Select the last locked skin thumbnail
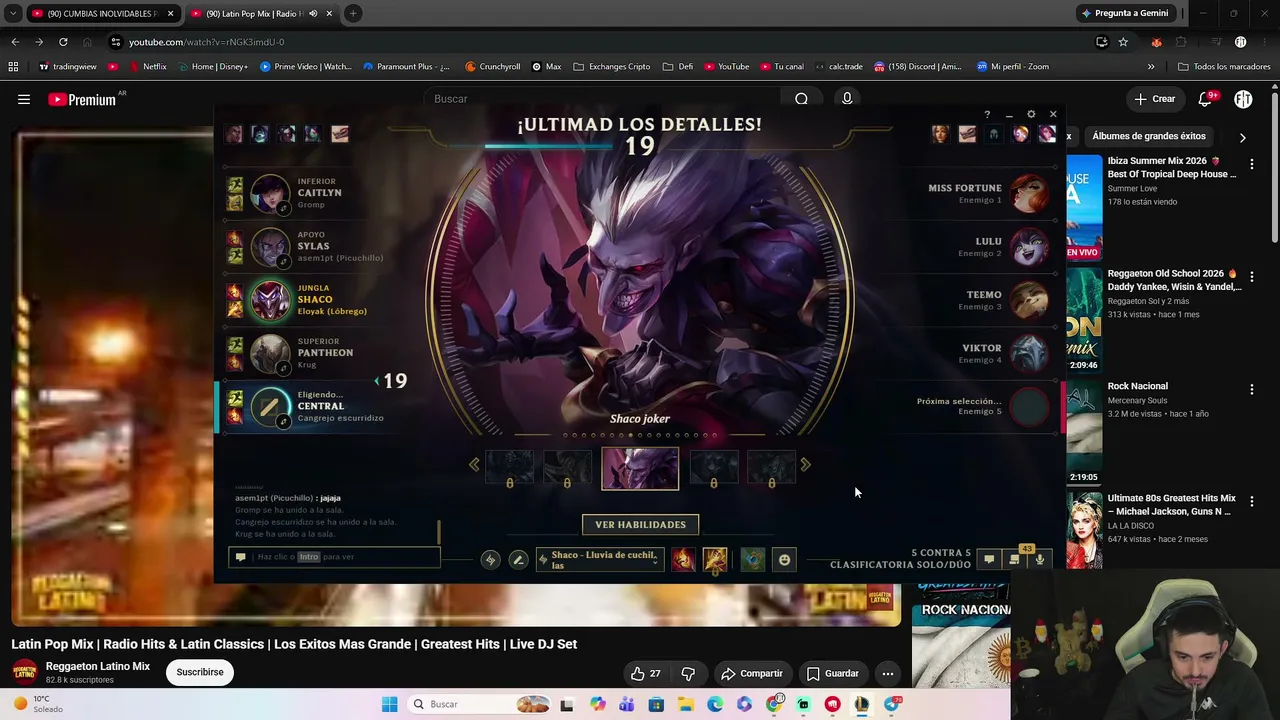Screen dimensions: 1280x720 pos(771,467)
